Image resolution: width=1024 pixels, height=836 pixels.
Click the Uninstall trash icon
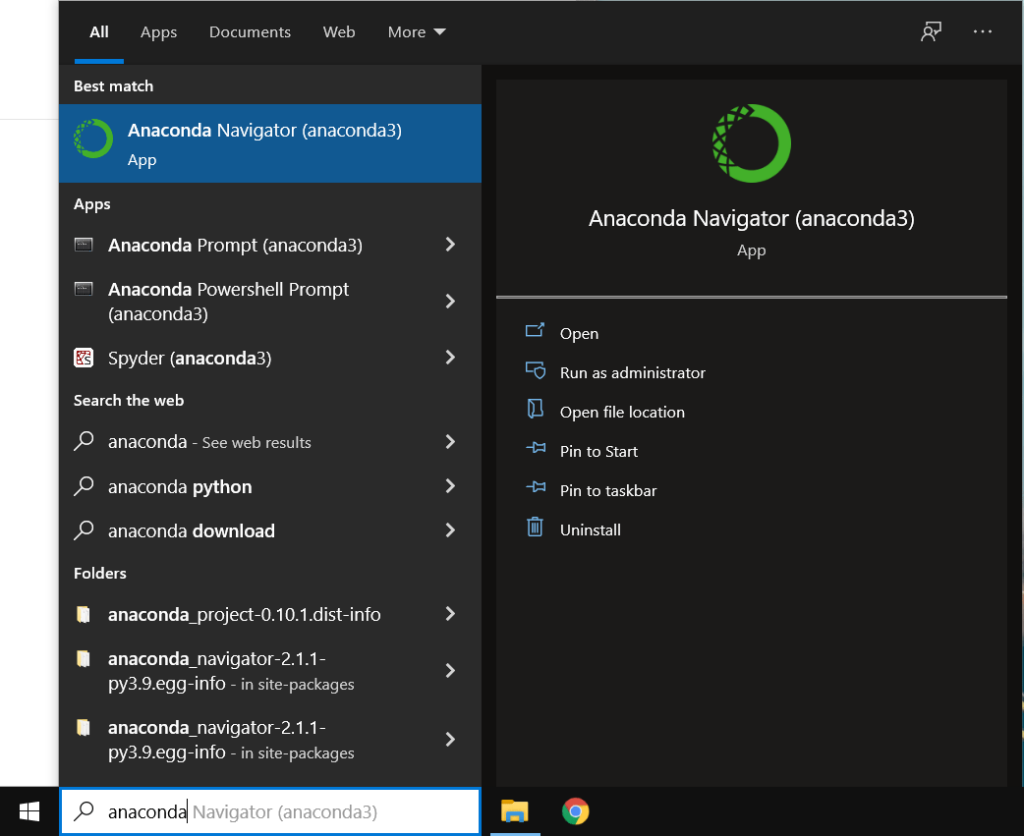click(x=537, y=529)
